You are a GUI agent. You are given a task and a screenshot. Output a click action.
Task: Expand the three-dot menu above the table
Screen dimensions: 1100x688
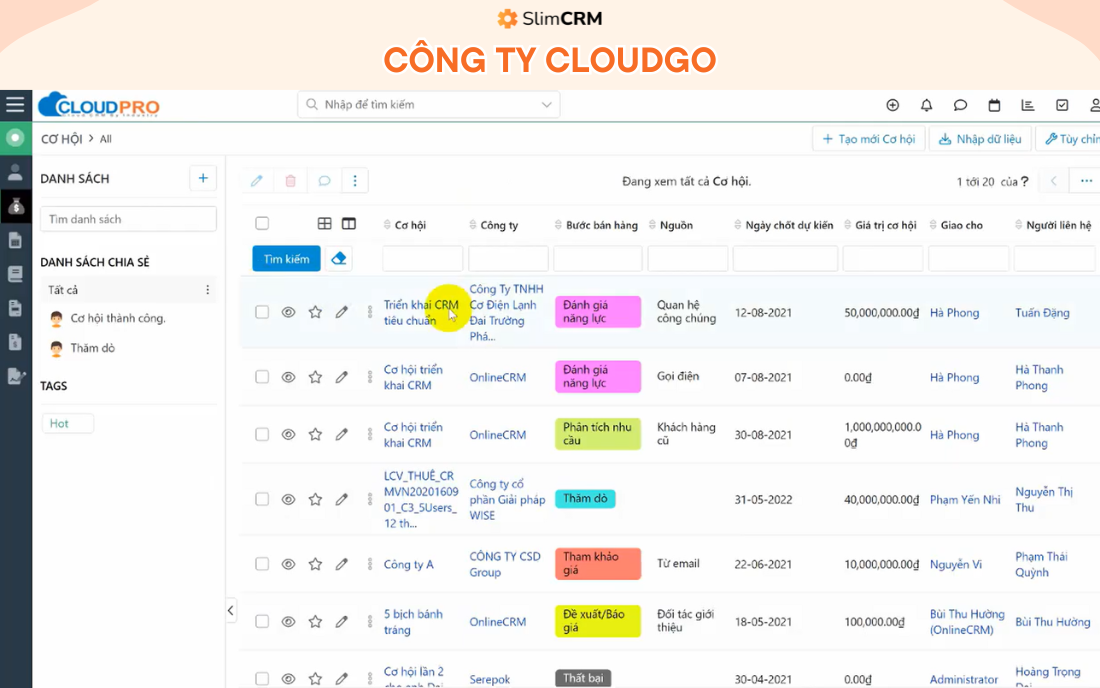click(x=355, y=180)
